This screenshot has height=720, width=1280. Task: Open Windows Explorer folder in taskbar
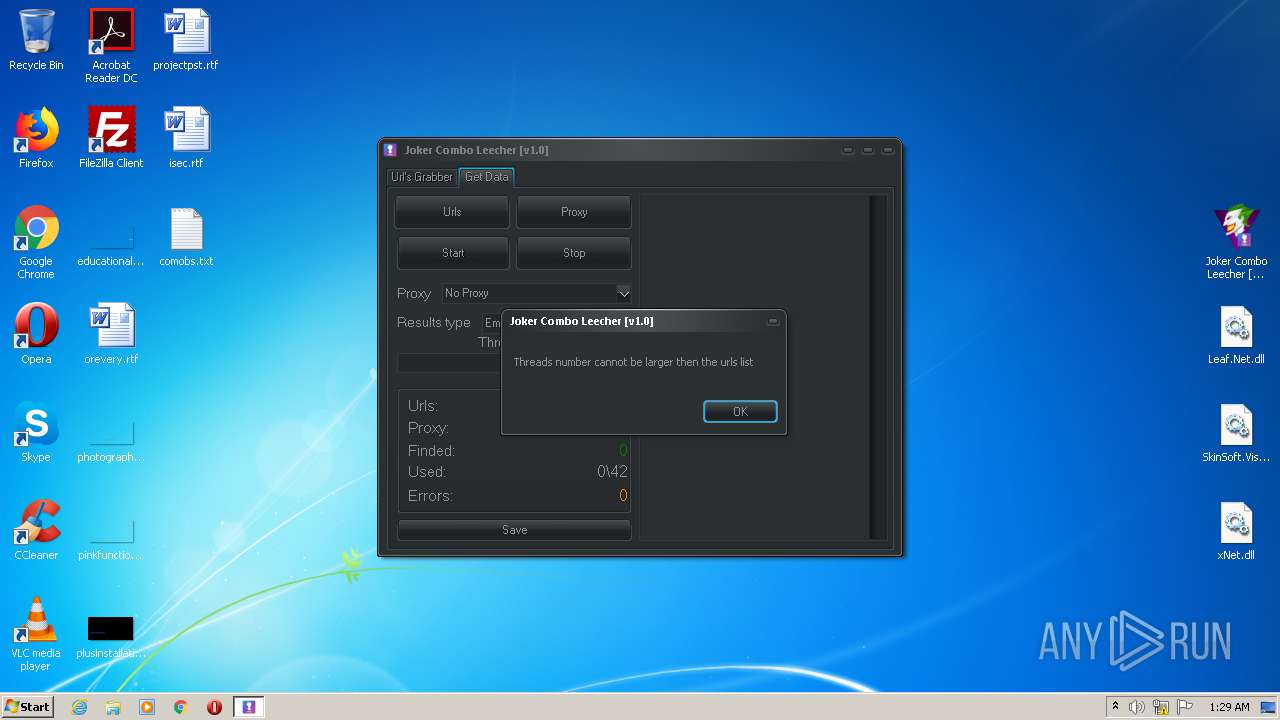tap(113, 707)
